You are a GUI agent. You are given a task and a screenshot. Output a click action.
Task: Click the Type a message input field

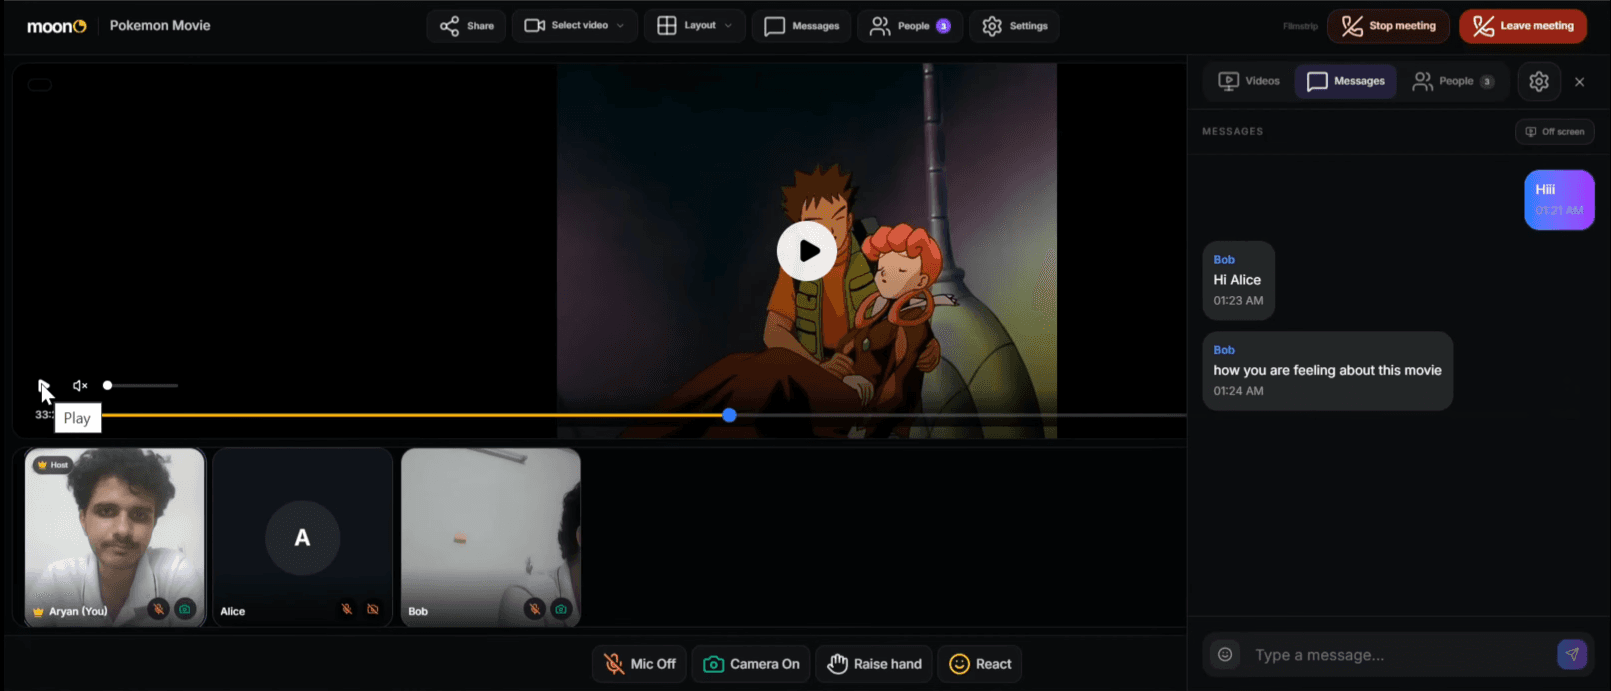click(1399, 655)
